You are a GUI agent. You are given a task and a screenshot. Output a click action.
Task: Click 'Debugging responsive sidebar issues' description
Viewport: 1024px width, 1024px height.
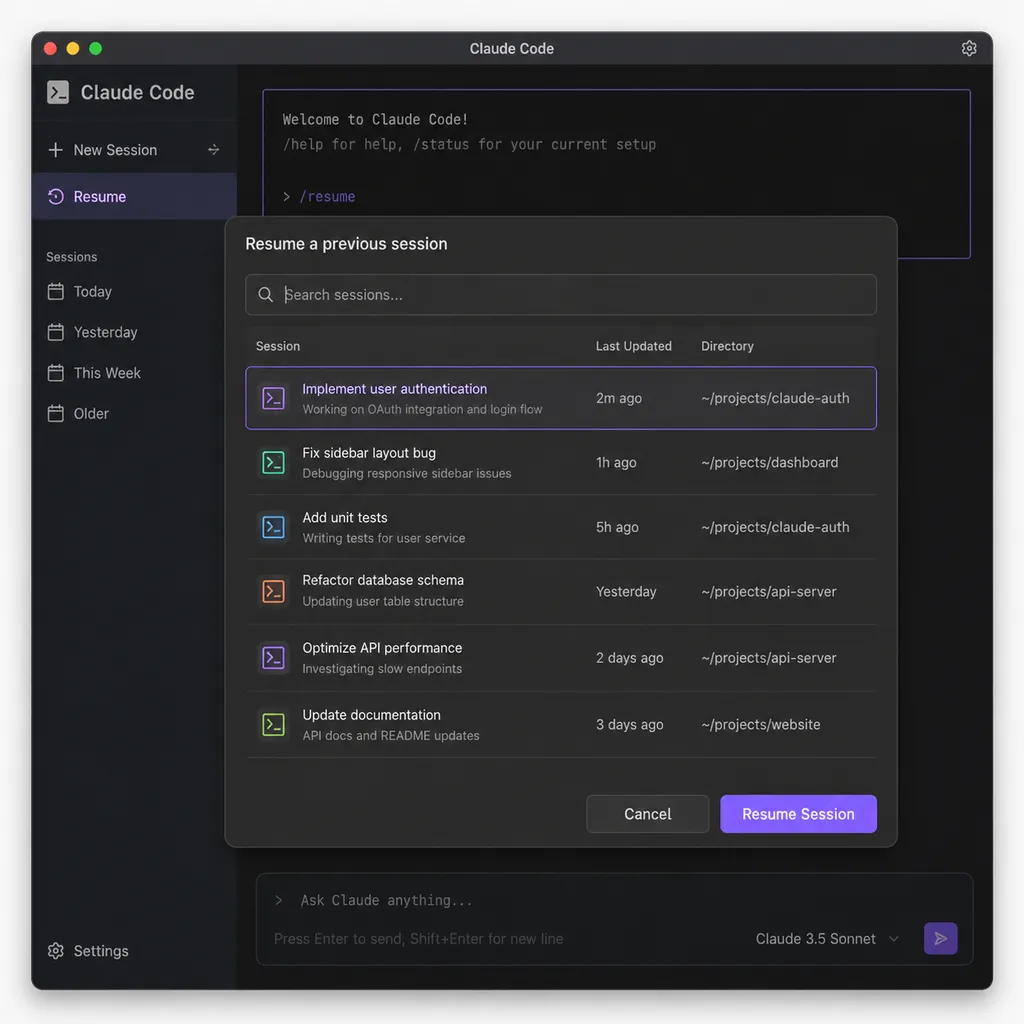tap(406, 473)
